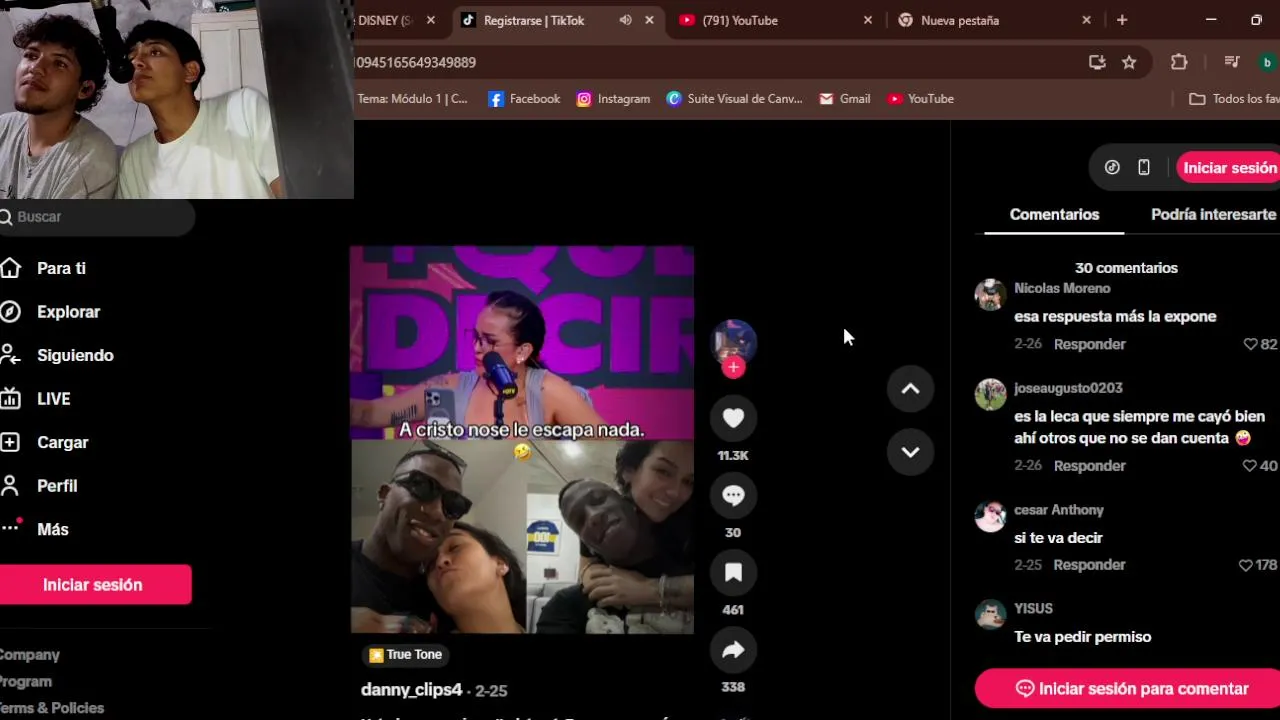Open YouTube bookmark in bookmarks bar
This screenshot has height=720, width=1280.
click(920, 99)
